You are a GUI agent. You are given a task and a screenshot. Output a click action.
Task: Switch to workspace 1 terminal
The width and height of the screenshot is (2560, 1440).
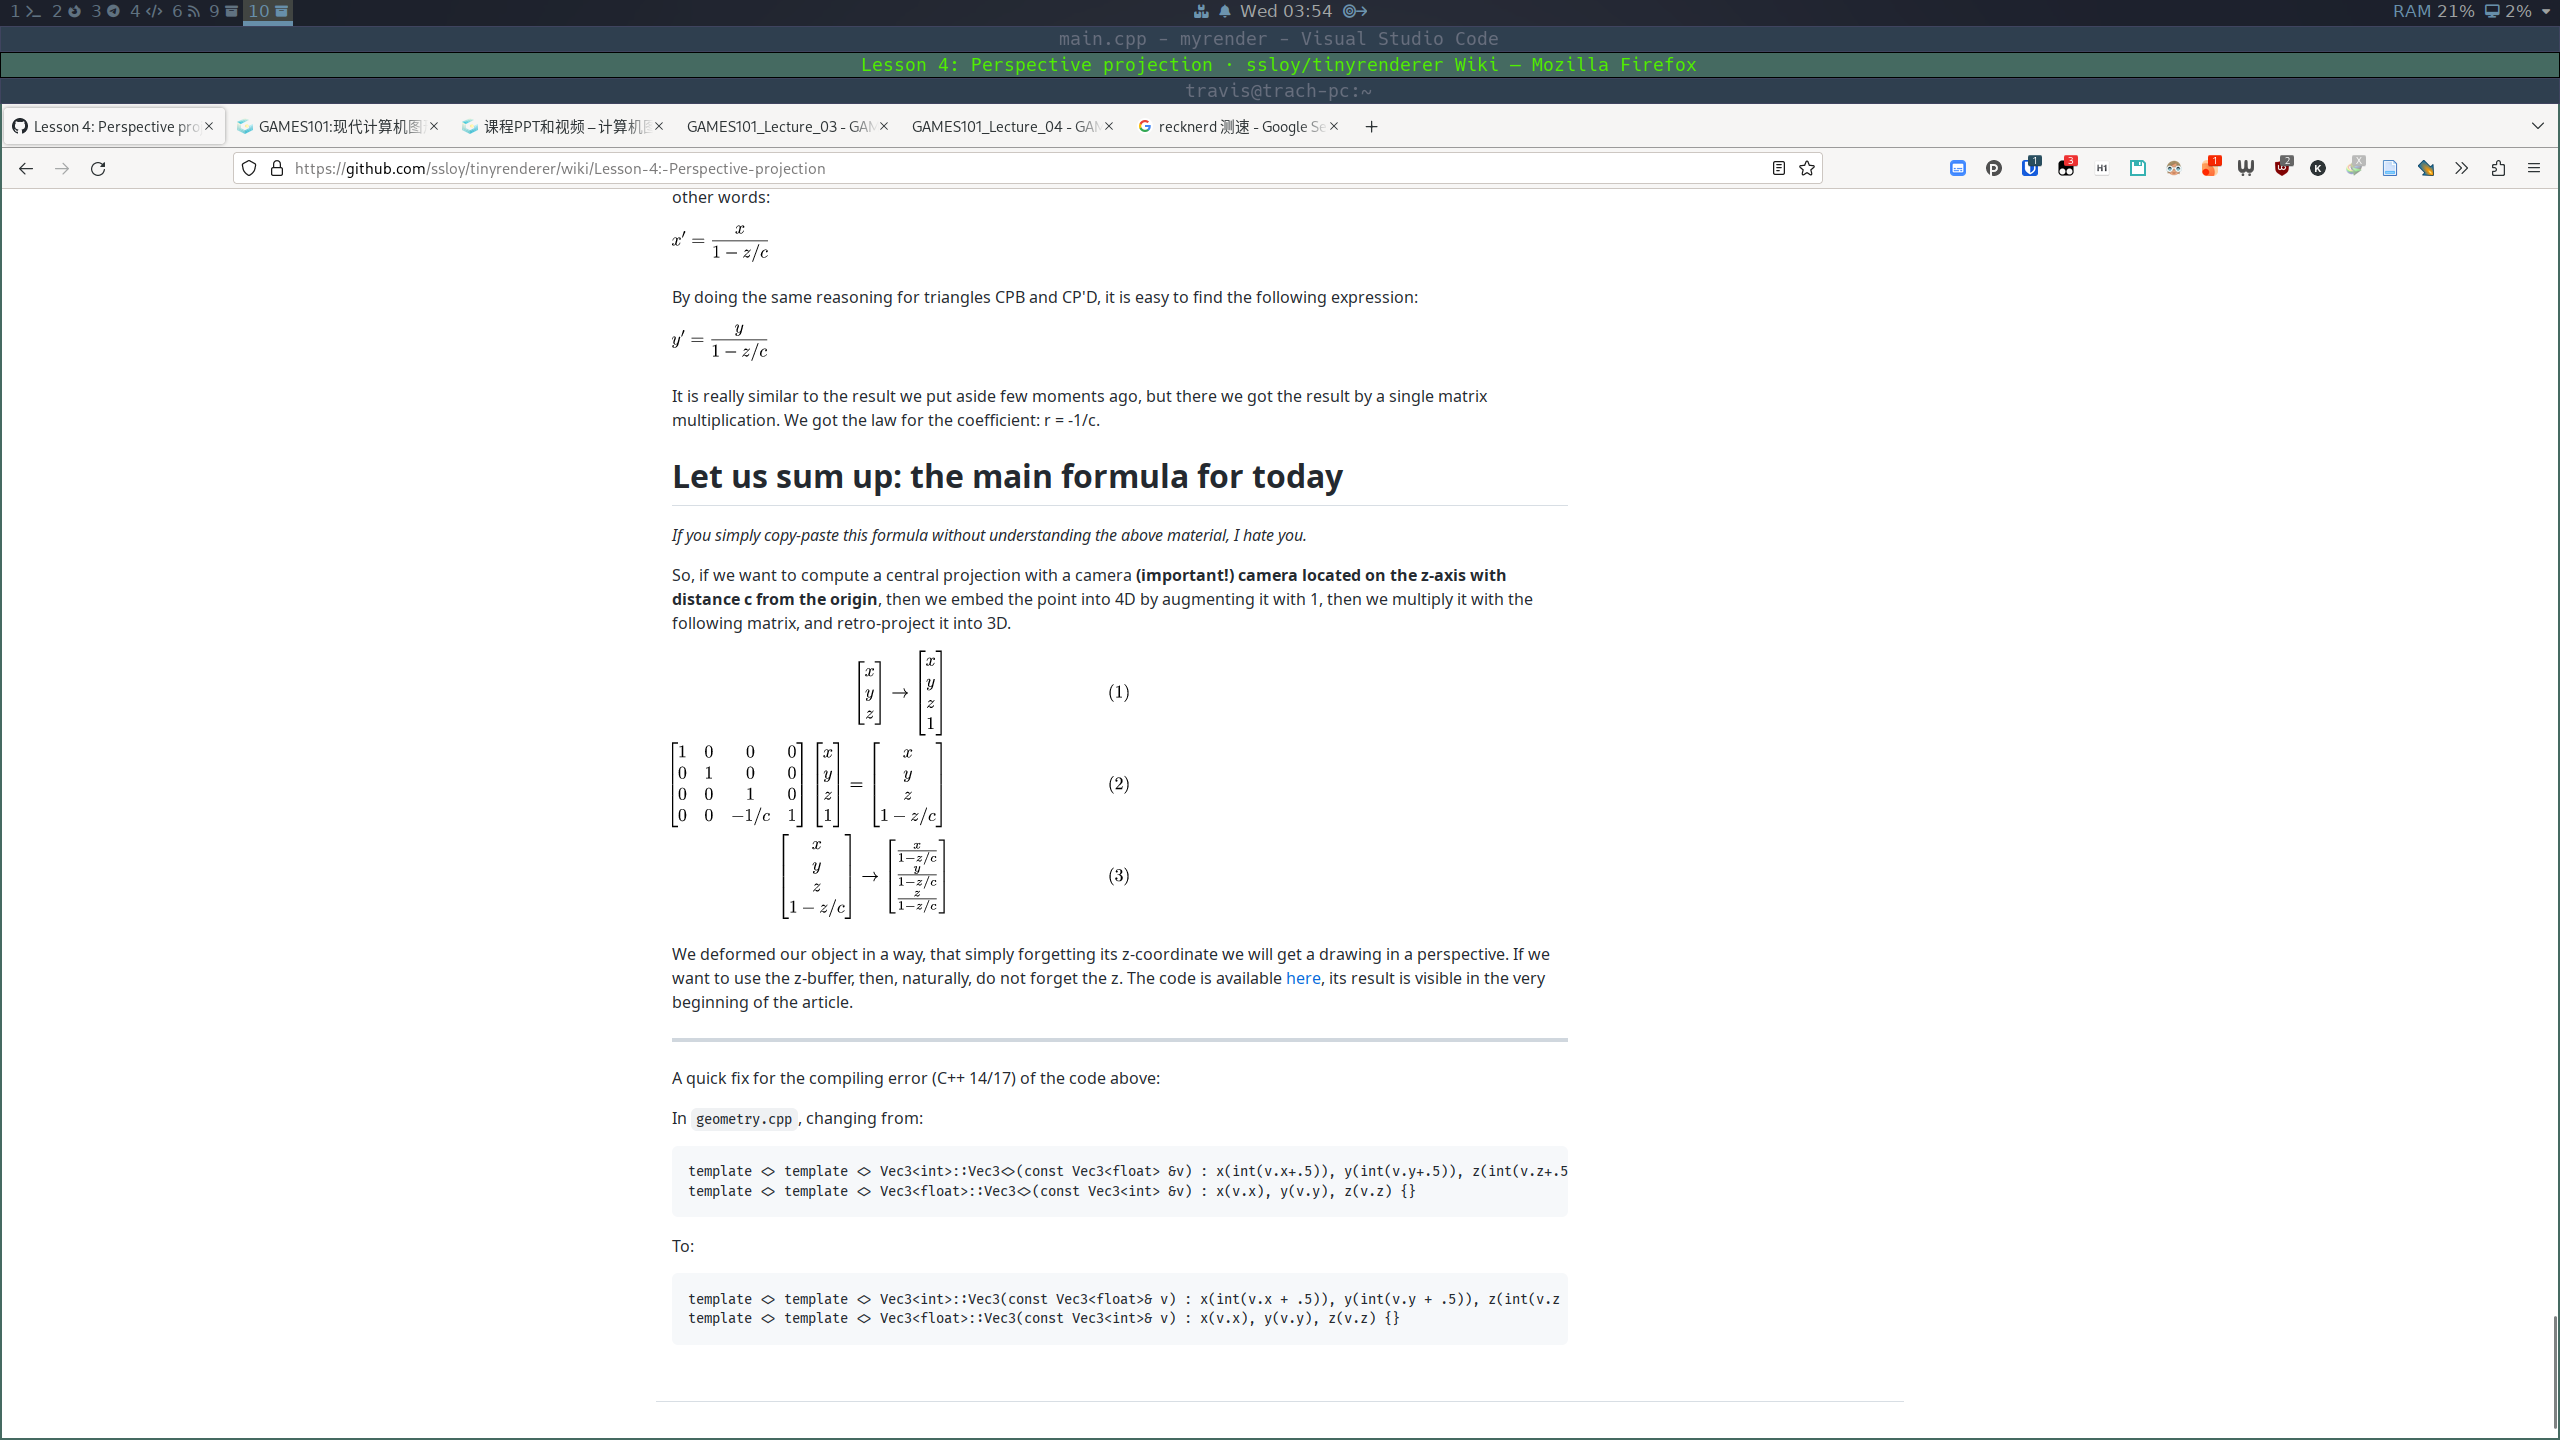(x=25, y=11)
